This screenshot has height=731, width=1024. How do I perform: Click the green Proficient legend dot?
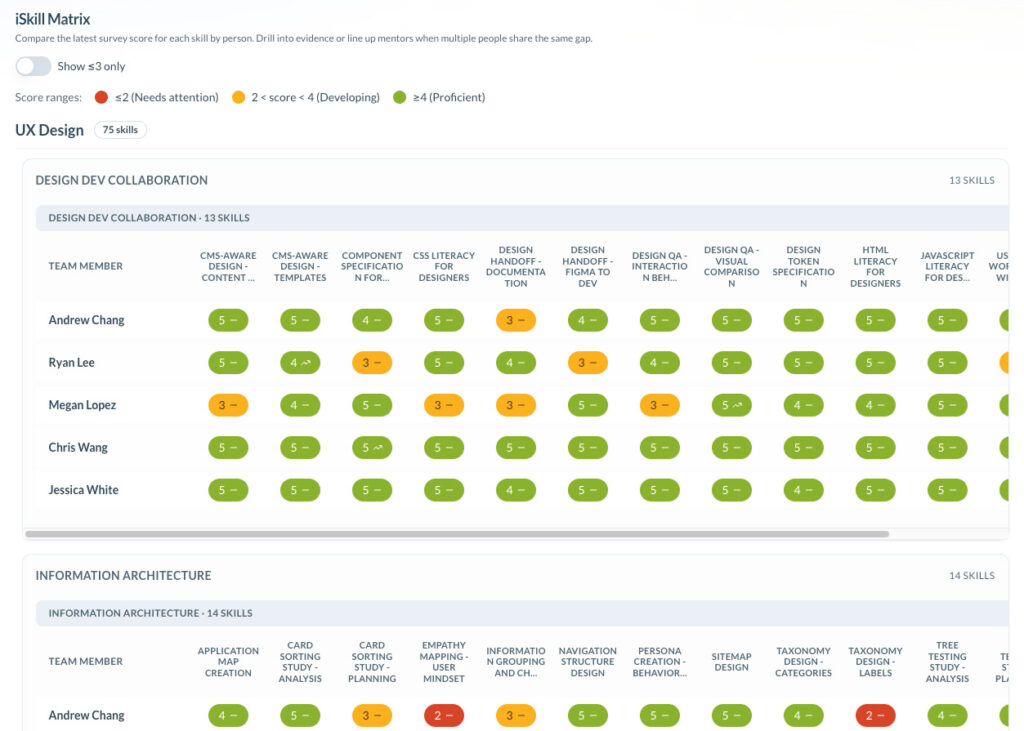point(400,98)
